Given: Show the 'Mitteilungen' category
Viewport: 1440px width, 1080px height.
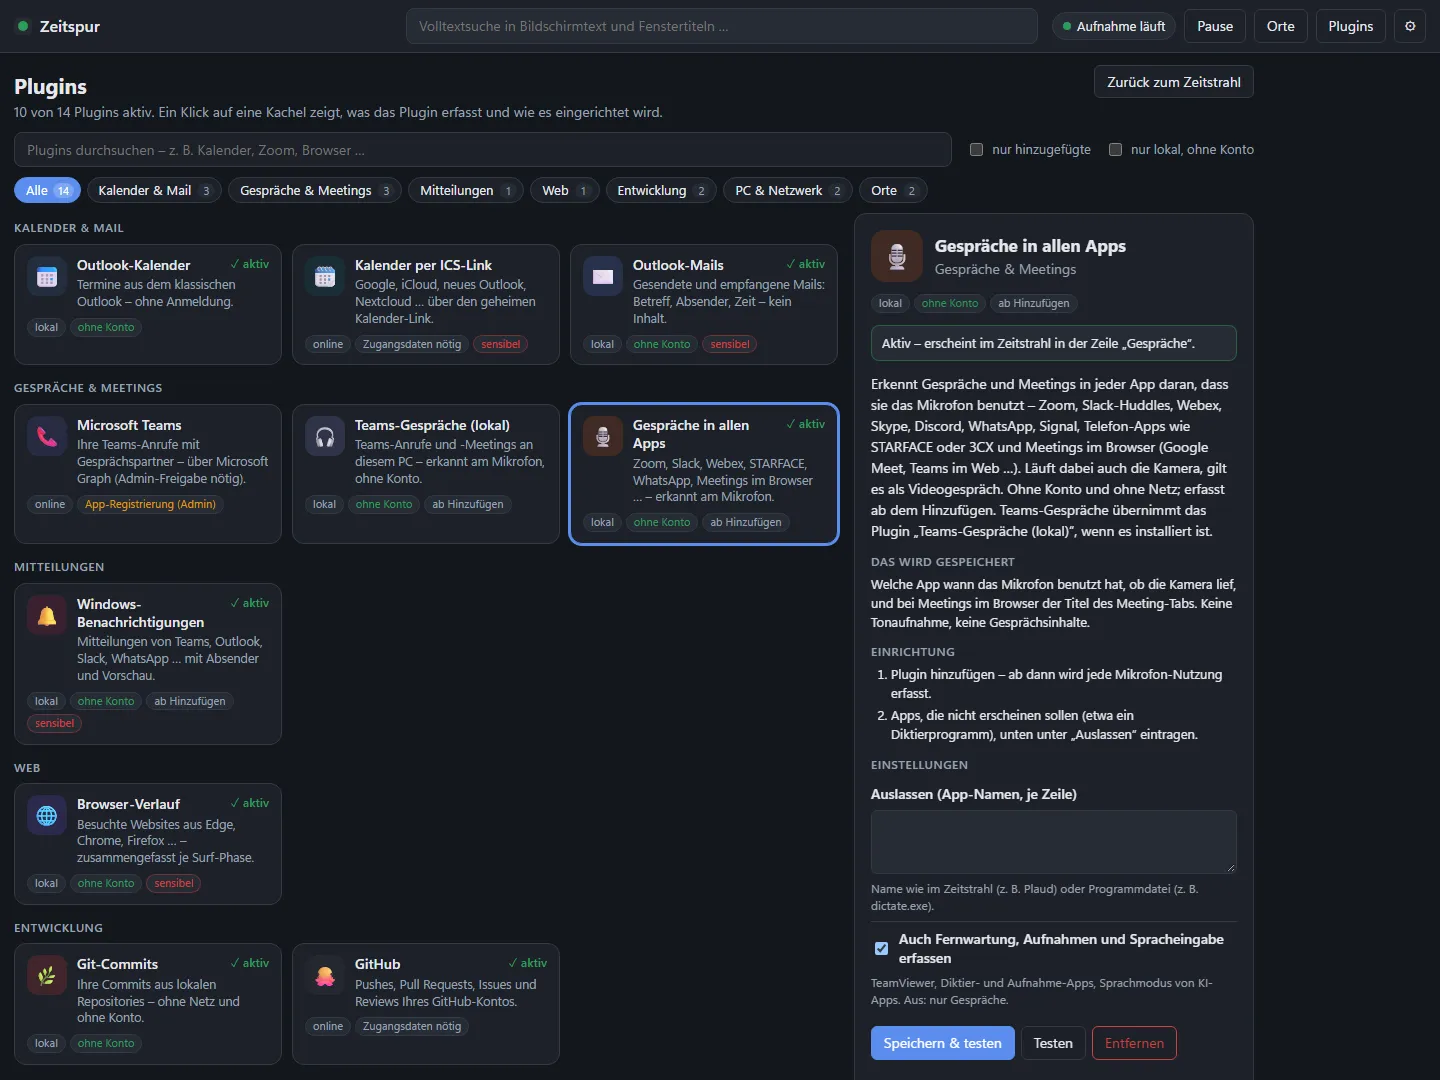Looking at the screenshot, I should click(x=466, y=190).
